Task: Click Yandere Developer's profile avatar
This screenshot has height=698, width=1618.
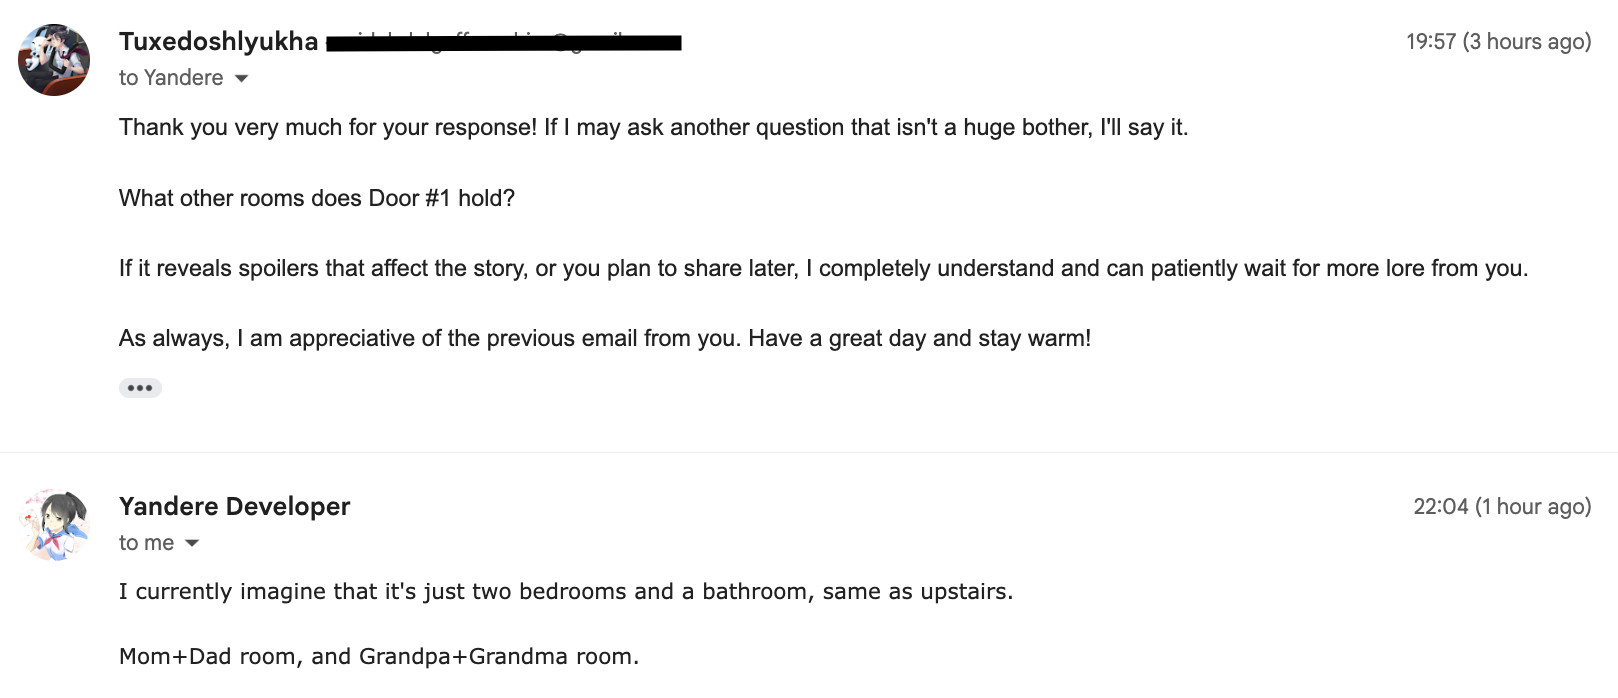Action: (x=54, y=525)
